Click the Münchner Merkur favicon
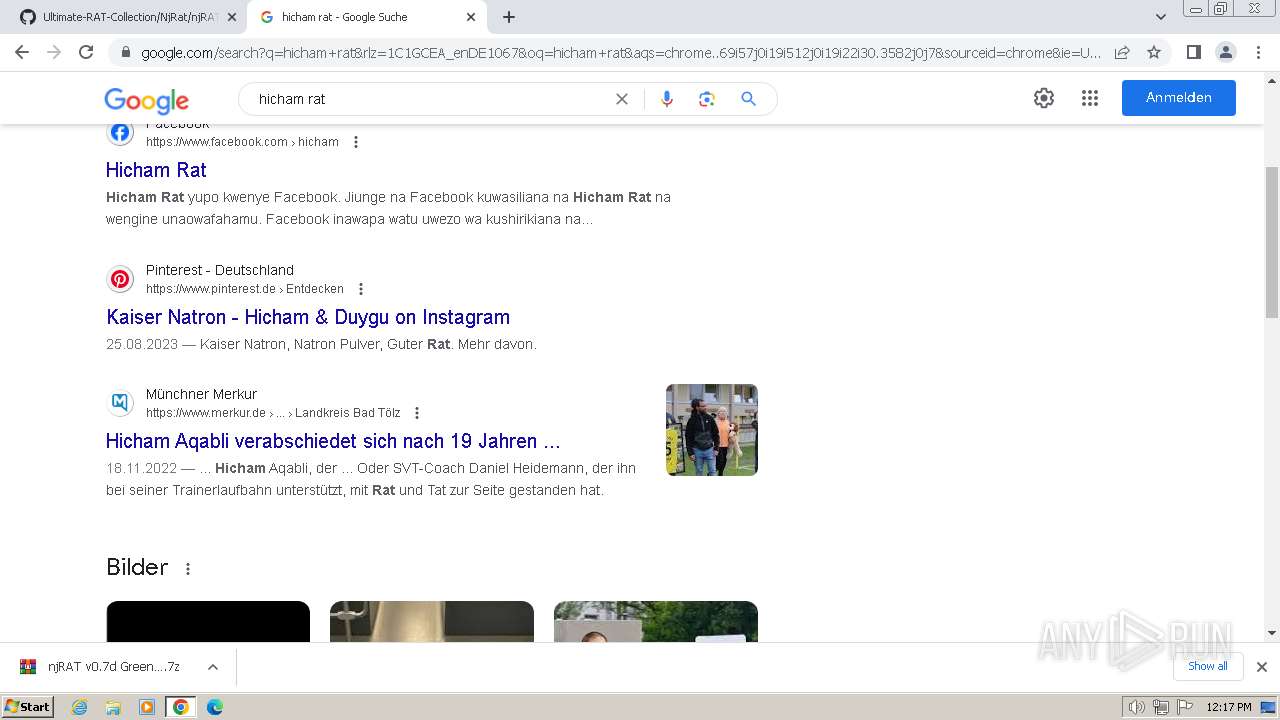Viewport: 1280px width, 720px height. click(120, 403)
